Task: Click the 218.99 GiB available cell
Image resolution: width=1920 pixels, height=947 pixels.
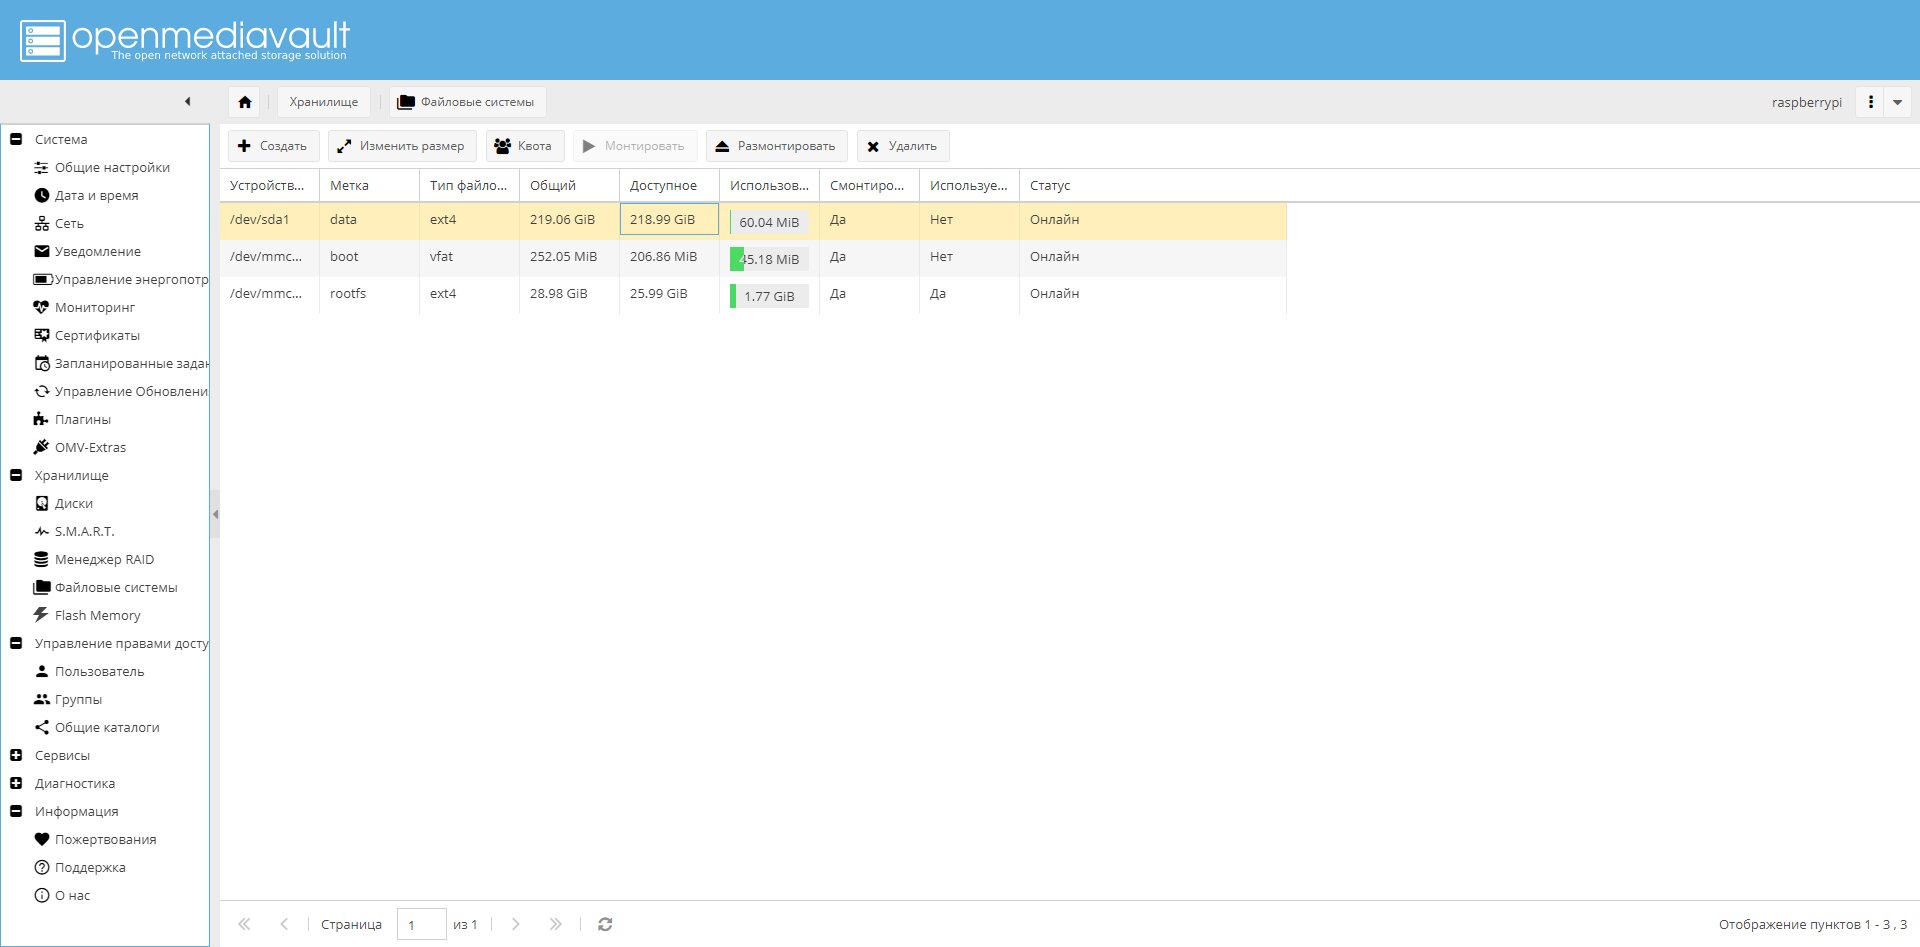Action: click(669, 220)
